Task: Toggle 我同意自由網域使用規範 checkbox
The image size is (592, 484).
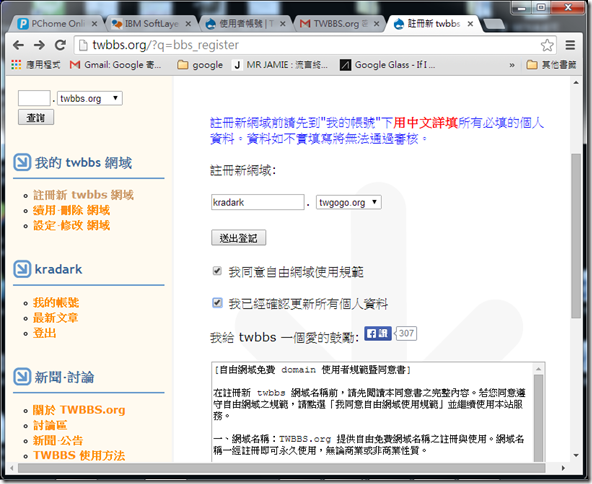Action: pos(217,271)
